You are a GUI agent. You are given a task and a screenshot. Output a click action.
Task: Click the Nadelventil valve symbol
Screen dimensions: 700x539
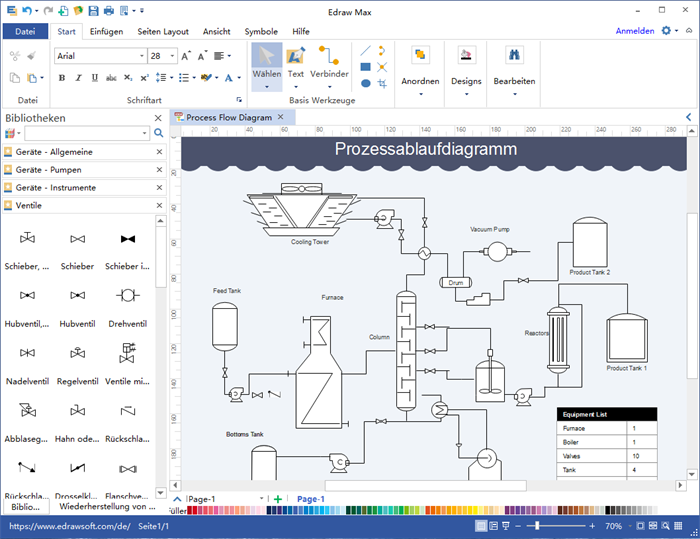tap(27, 354)
